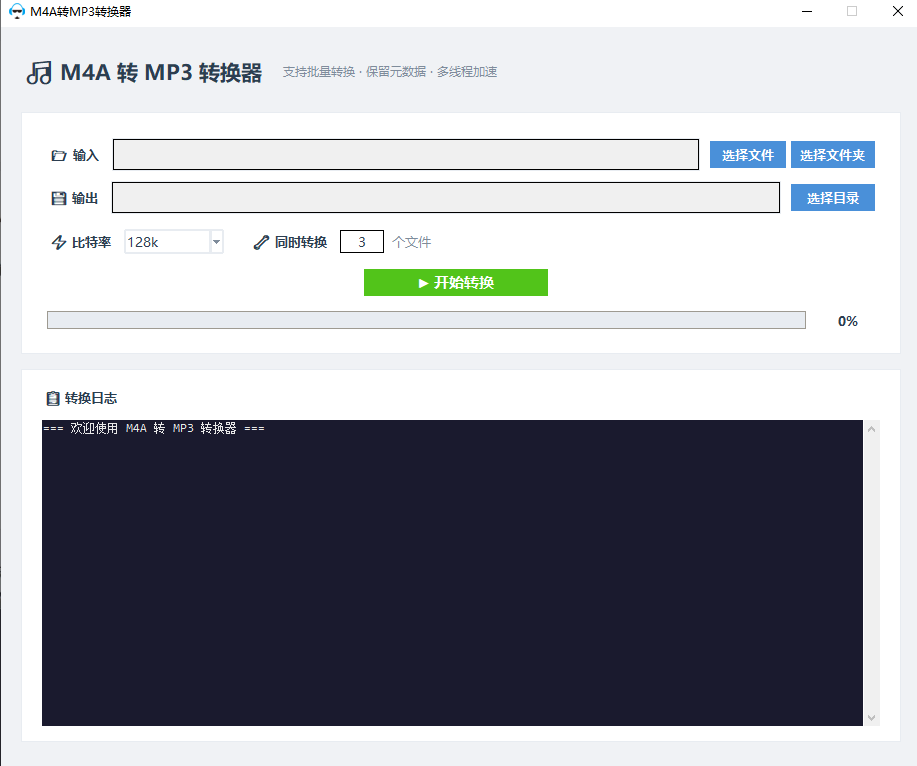Select the 128k bitrate combo box
Screen dimensions: 917x766
(x=174, y=241)
